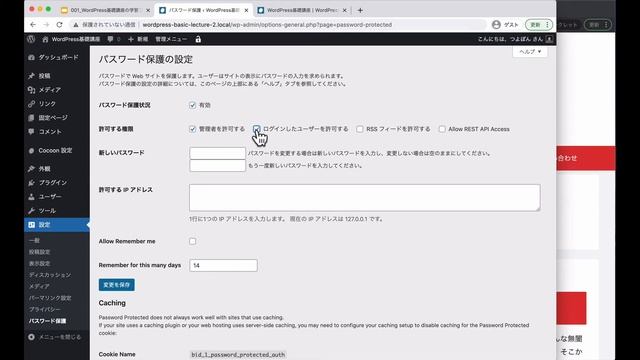The image size is (640, 360).
Task: Open a new browser tab with plus
Action: [x=360, y=10]
